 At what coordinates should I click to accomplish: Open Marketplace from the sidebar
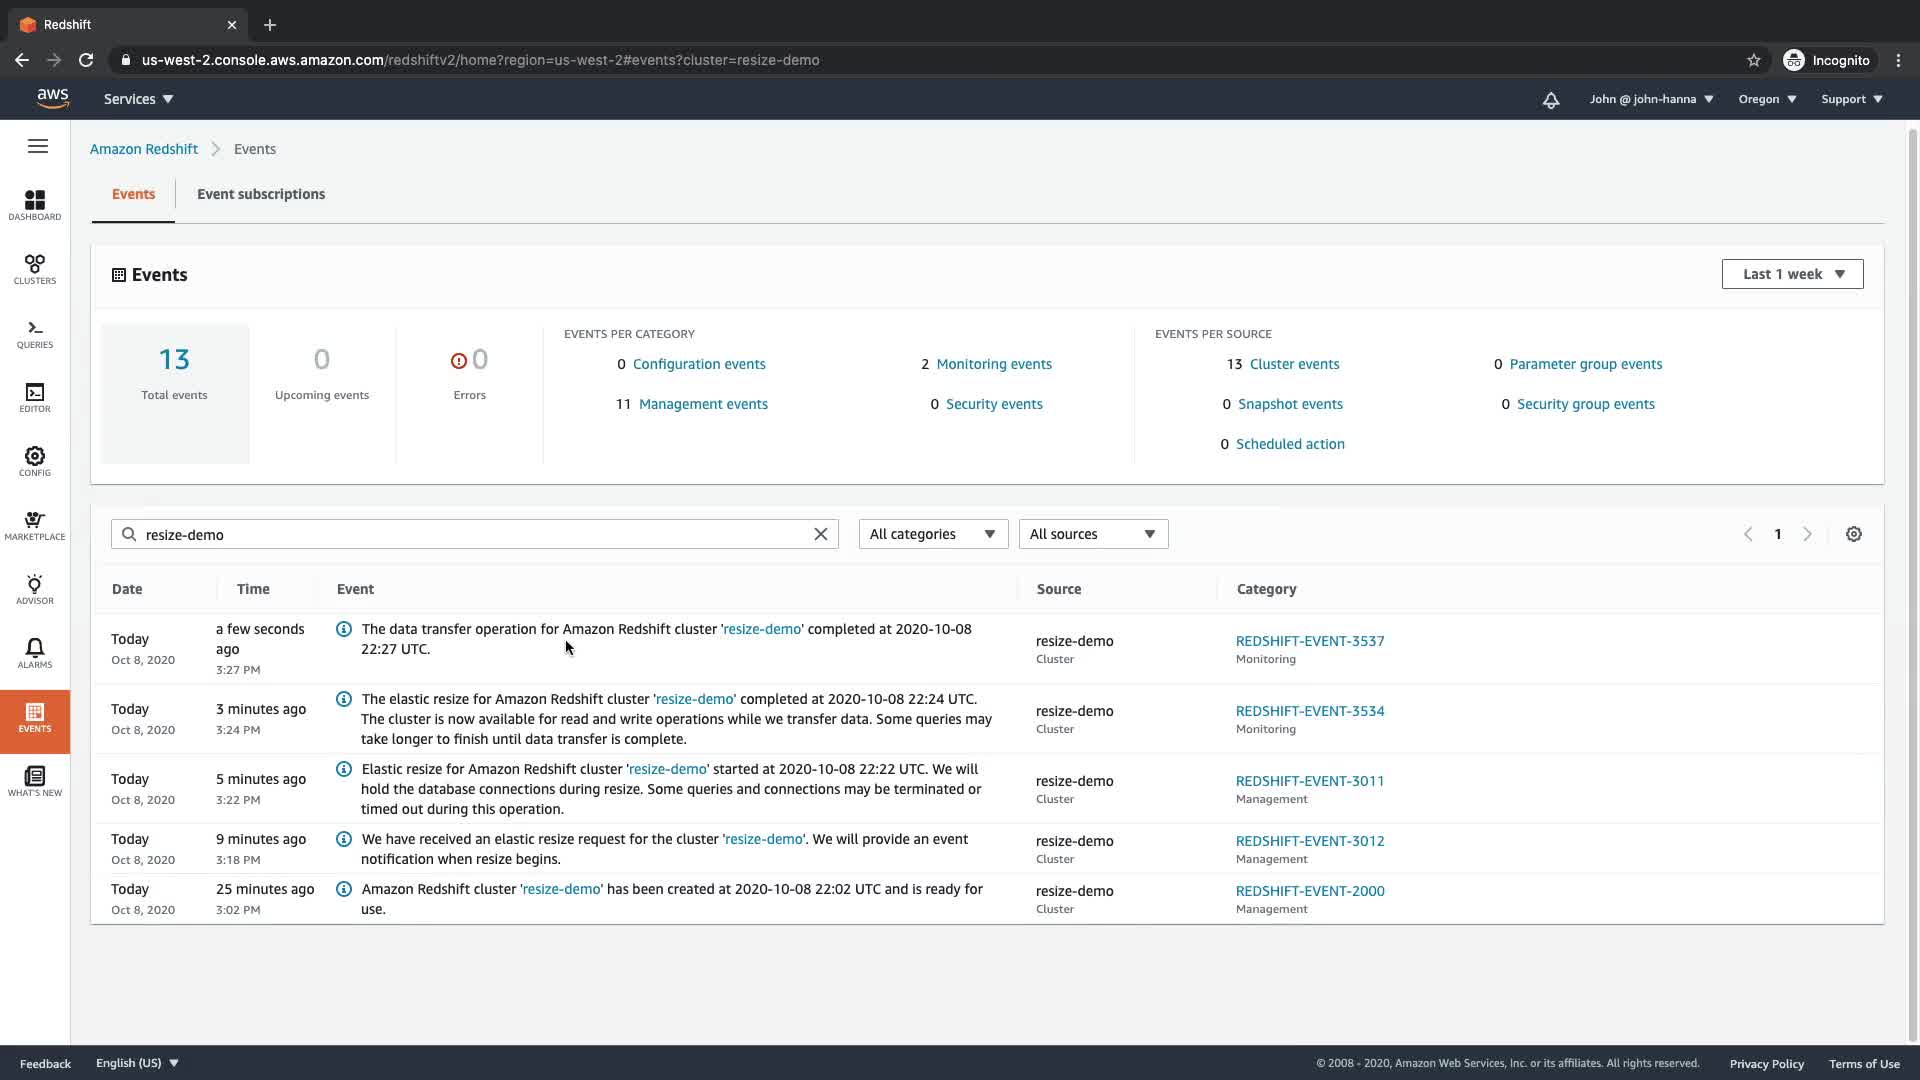click(x=35, y=525)
